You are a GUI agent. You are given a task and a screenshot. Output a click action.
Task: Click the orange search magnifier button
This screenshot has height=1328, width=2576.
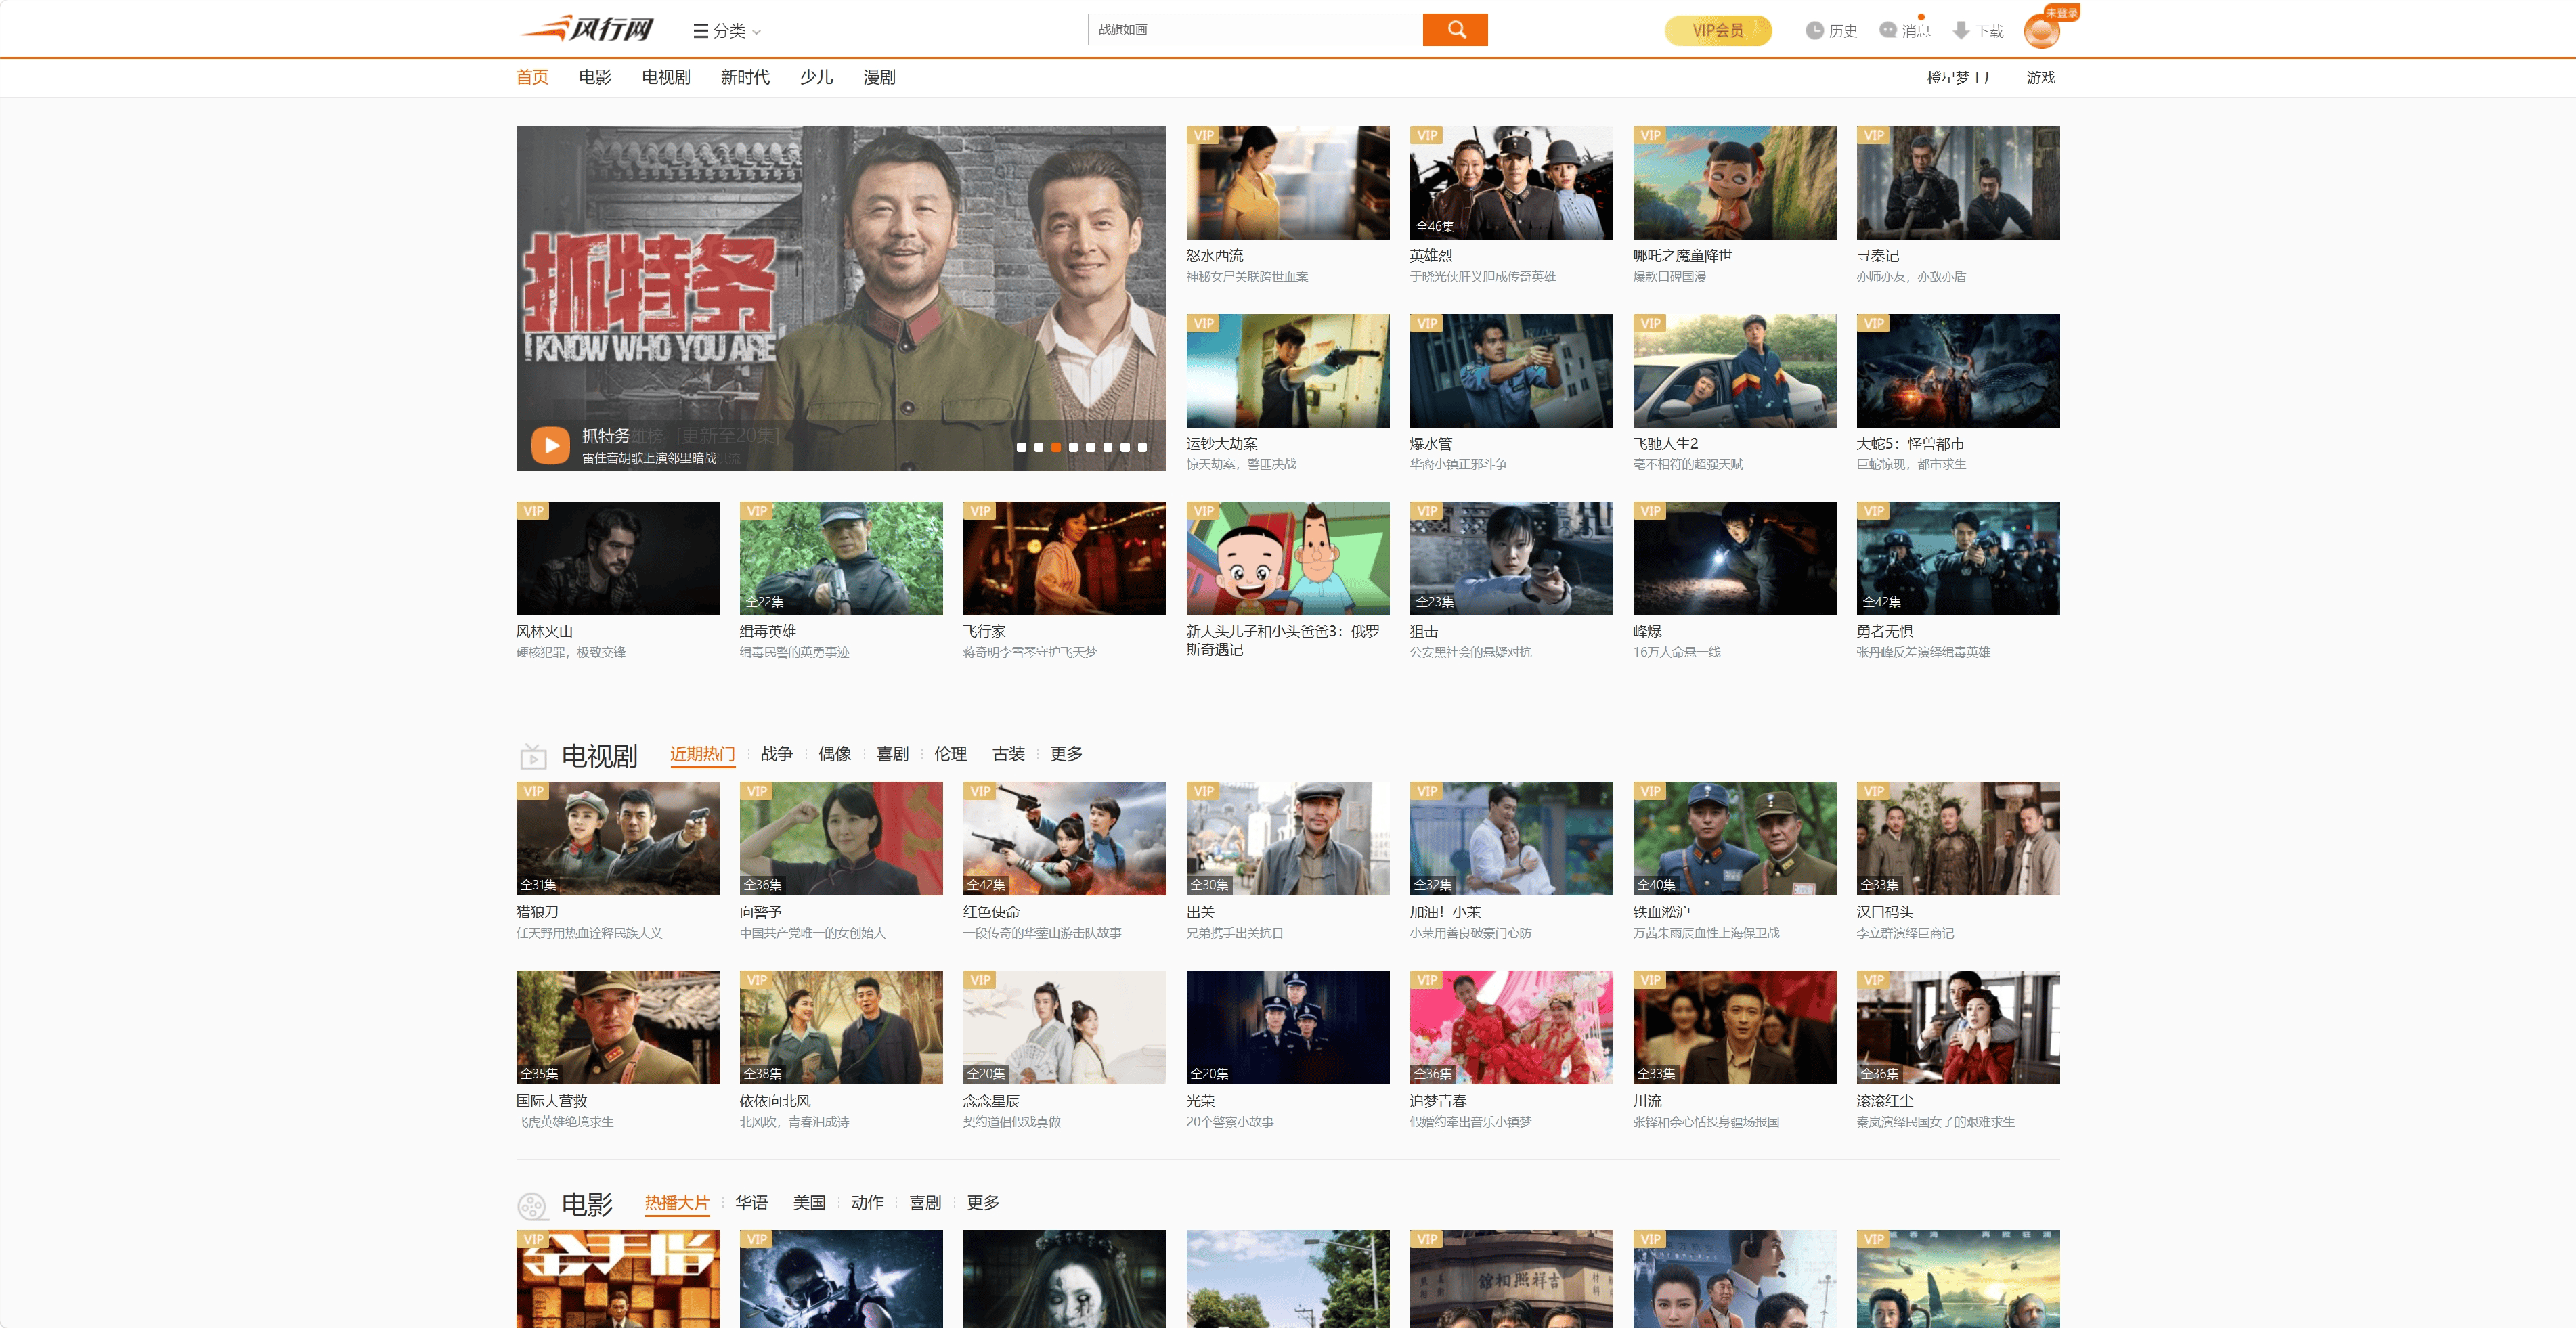pyautogui.click(x=1455, y=30)
